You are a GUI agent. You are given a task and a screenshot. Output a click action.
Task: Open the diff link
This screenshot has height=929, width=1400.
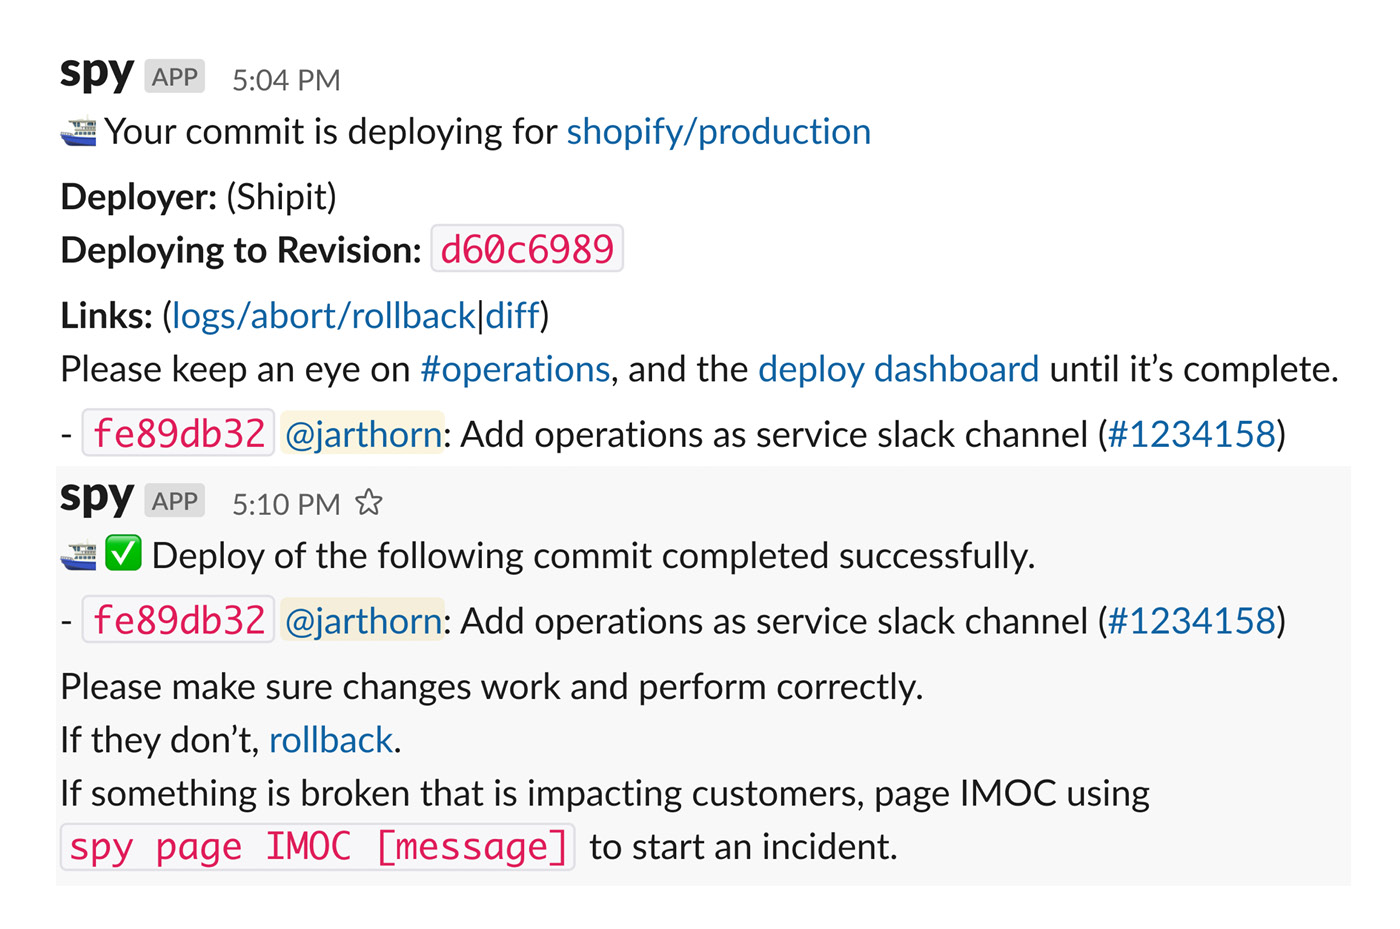(x=512, y=316)
